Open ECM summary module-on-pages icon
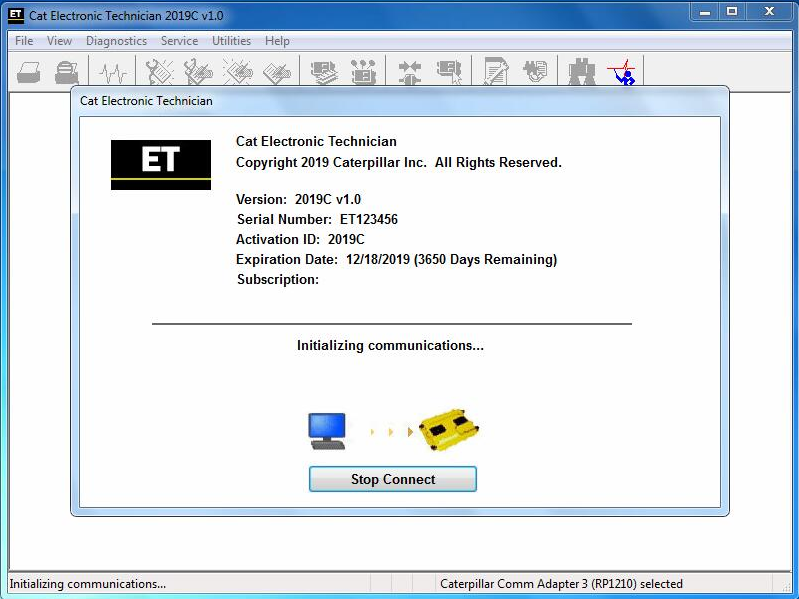Image resolution: width=799 pixels, height=599 pixels. tap(324, 72)
